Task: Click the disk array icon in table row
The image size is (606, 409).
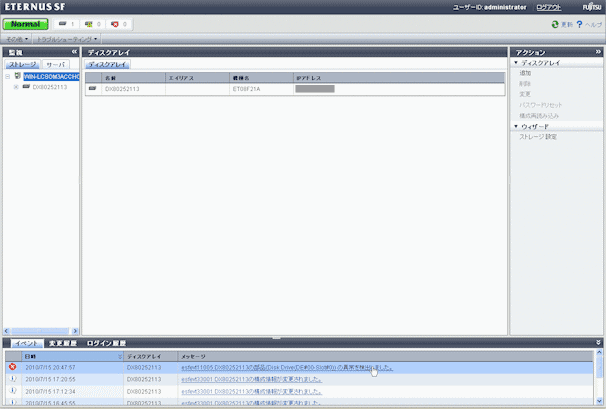Action: point(92,89)
